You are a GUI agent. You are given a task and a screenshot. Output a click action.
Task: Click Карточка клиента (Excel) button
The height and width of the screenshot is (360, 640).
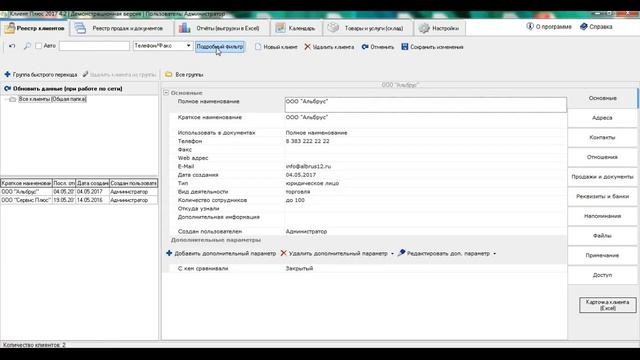click(x=608, y=305)
